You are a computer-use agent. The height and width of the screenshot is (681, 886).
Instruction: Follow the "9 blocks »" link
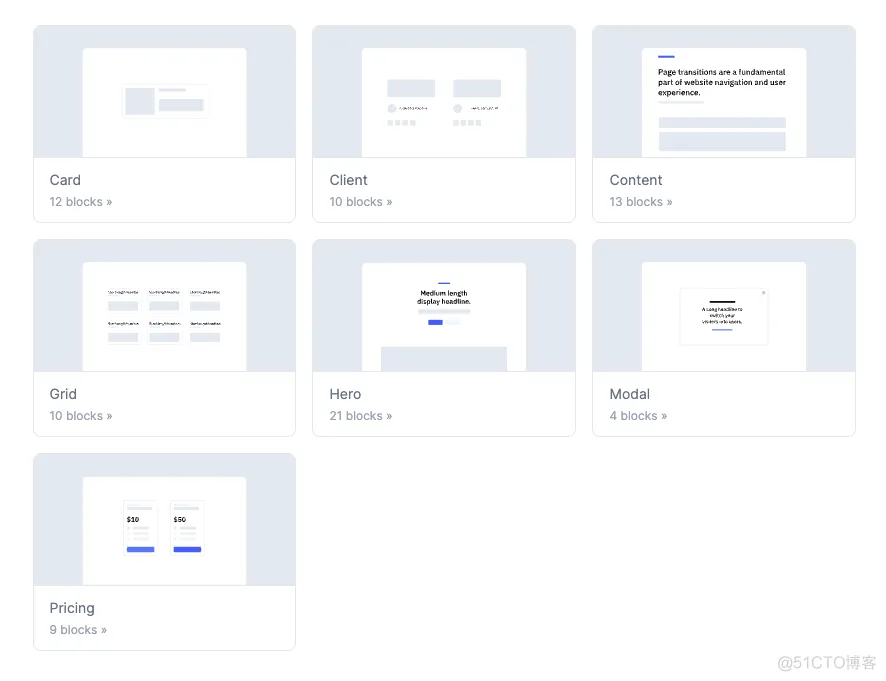[78, 630]
